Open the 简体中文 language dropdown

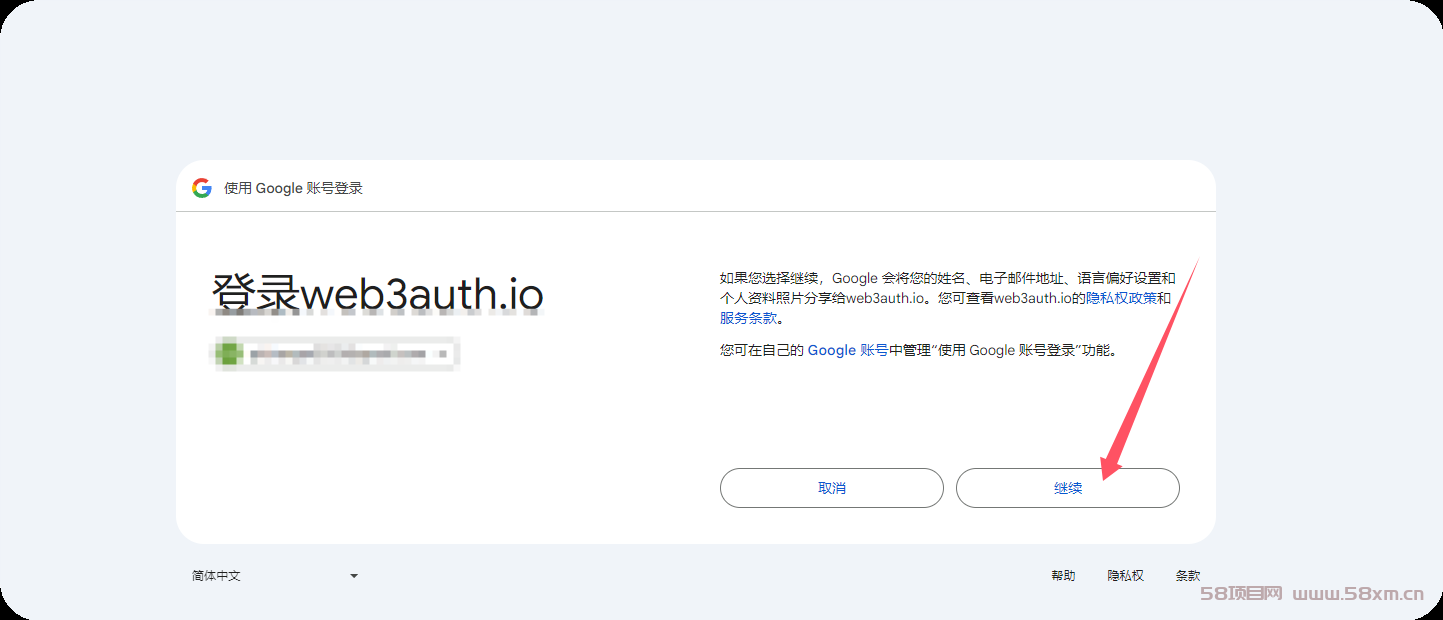275,576
